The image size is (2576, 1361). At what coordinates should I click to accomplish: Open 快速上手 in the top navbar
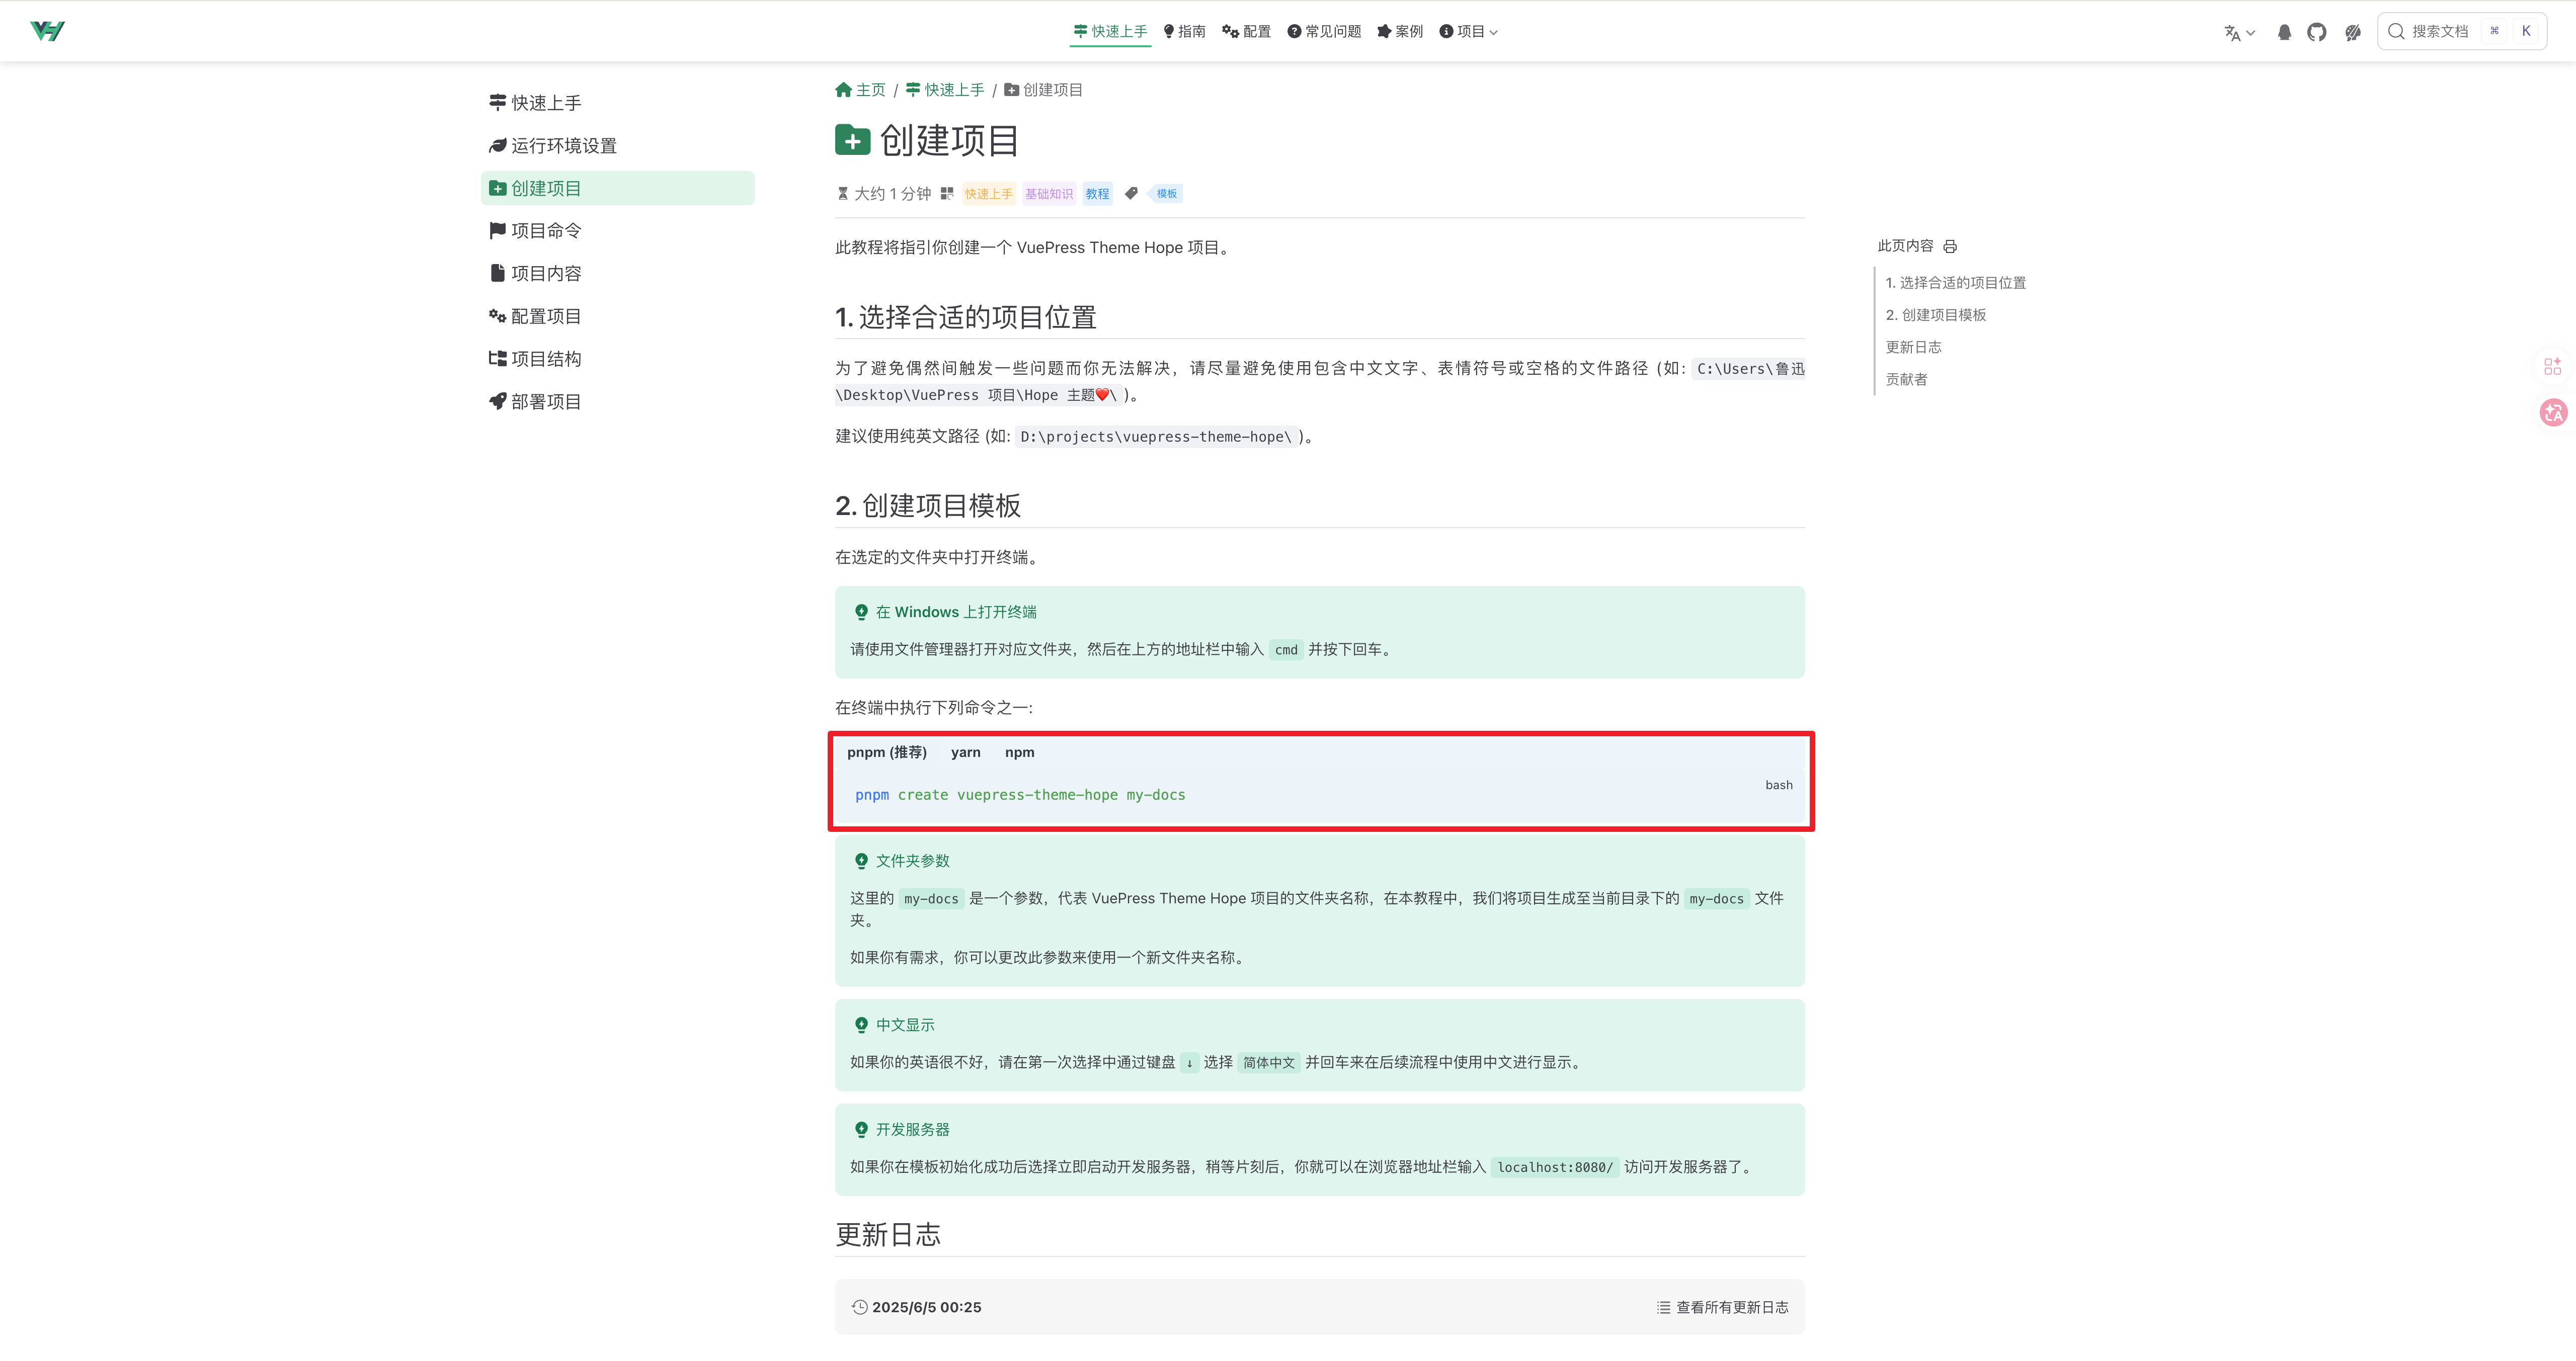coord(1110,32)
